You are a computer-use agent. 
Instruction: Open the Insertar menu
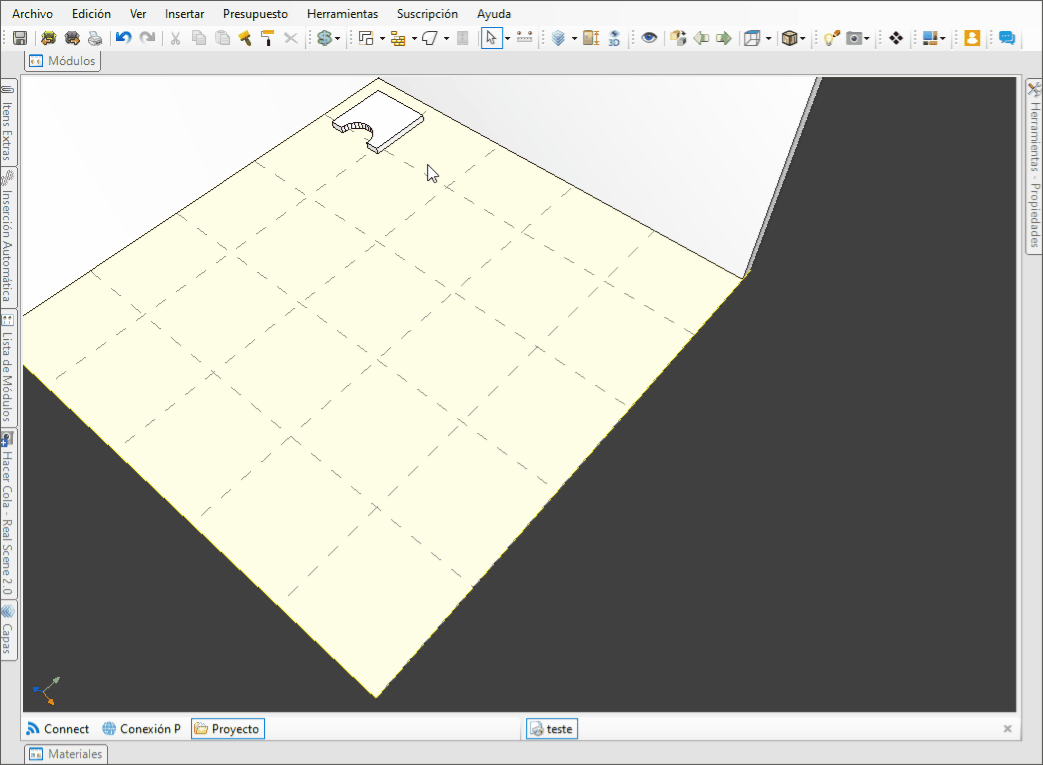point(184,13)
